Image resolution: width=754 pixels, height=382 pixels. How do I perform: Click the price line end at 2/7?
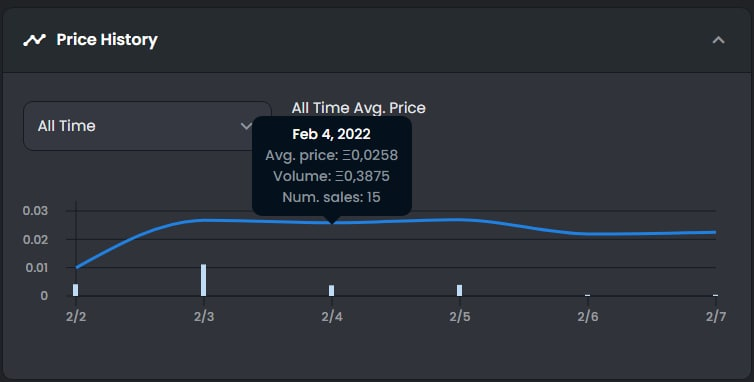(715, 232)
